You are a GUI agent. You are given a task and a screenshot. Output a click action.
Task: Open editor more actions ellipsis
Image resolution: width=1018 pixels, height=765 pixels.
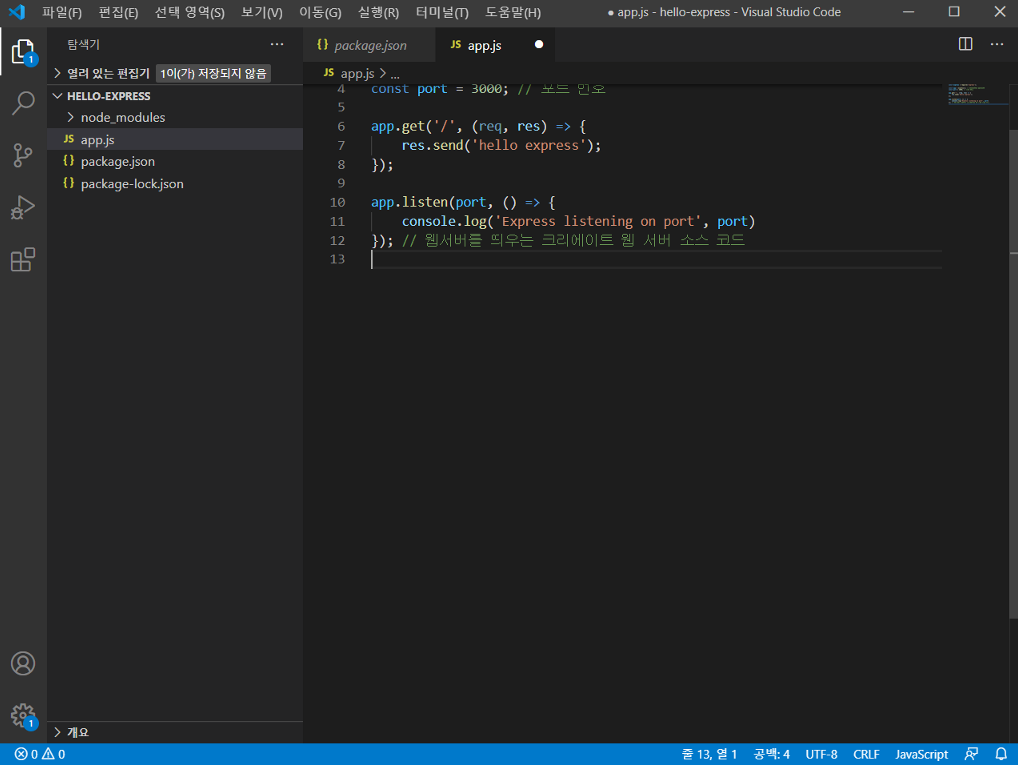[x=997, y=44]
